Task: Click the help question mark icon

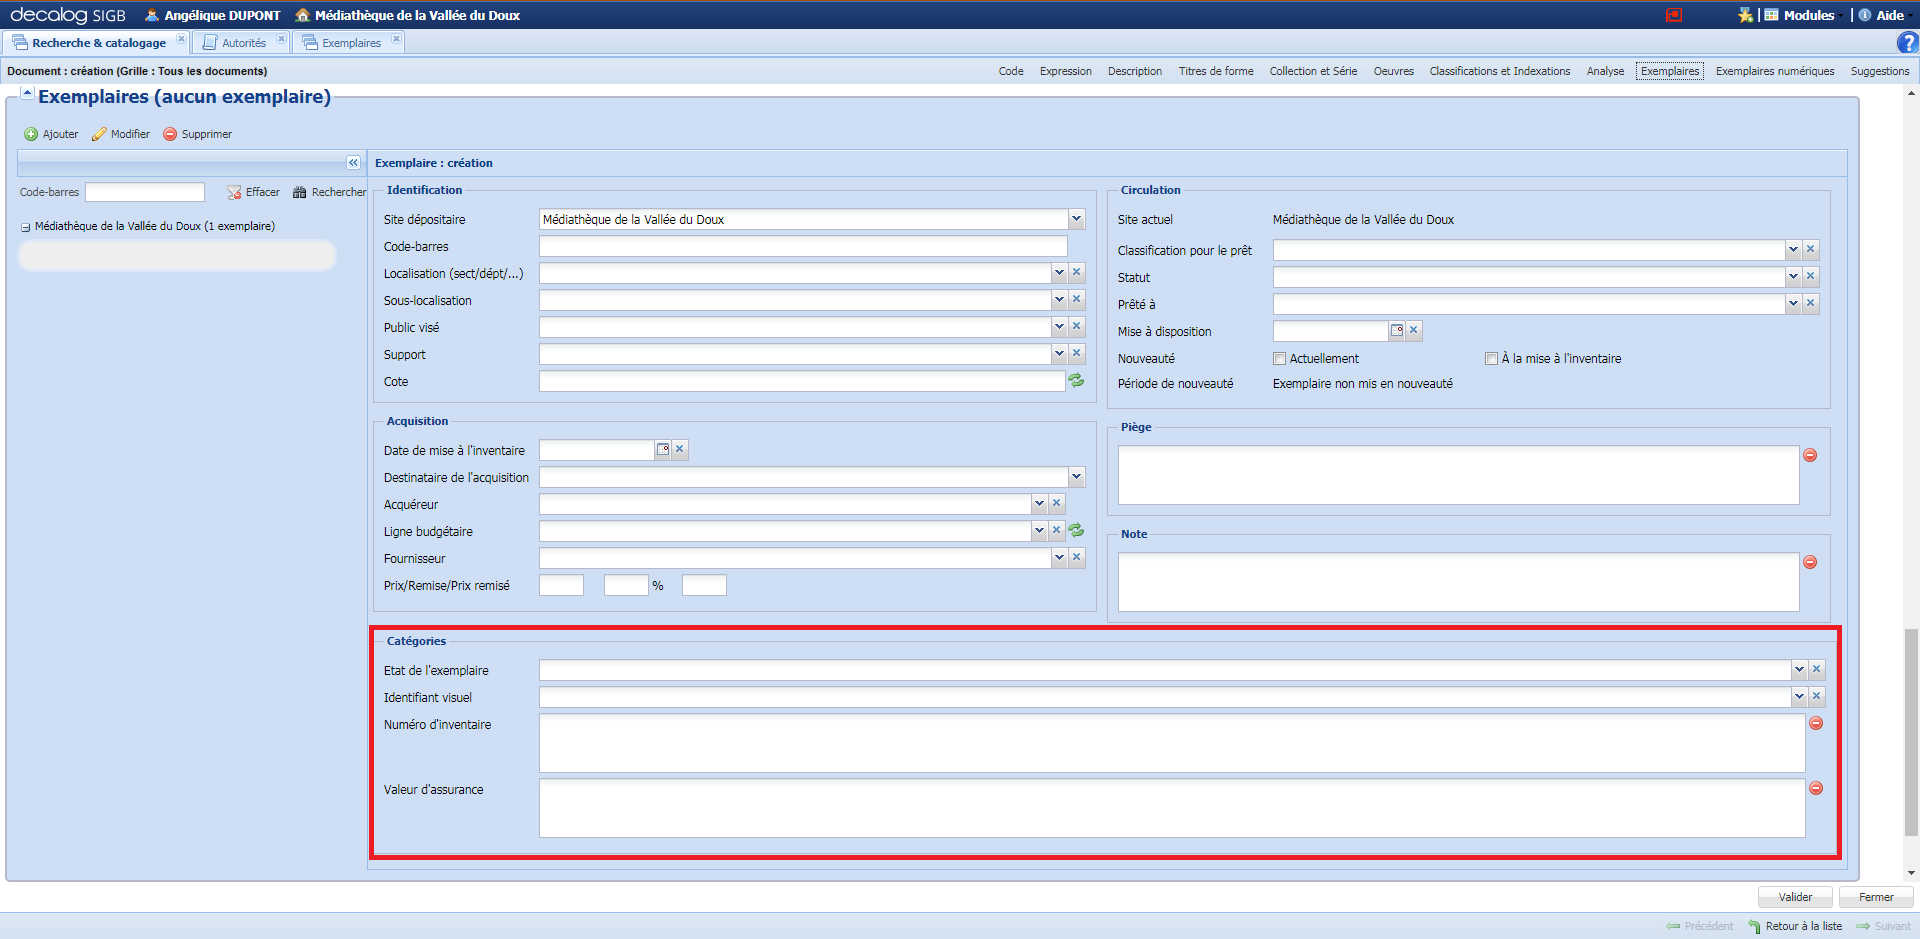Action: 1910,42
